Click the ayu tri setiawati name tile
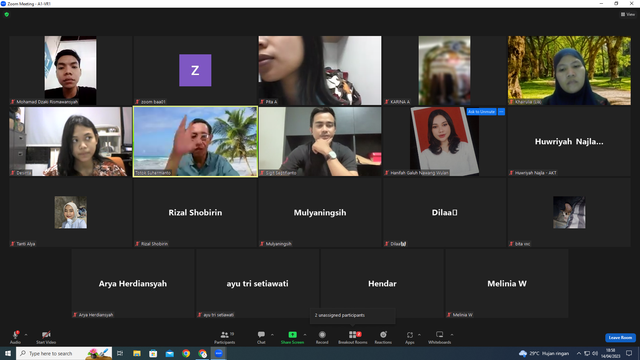The width and height of the screenshot is (640, 360). tap(258, 283)
